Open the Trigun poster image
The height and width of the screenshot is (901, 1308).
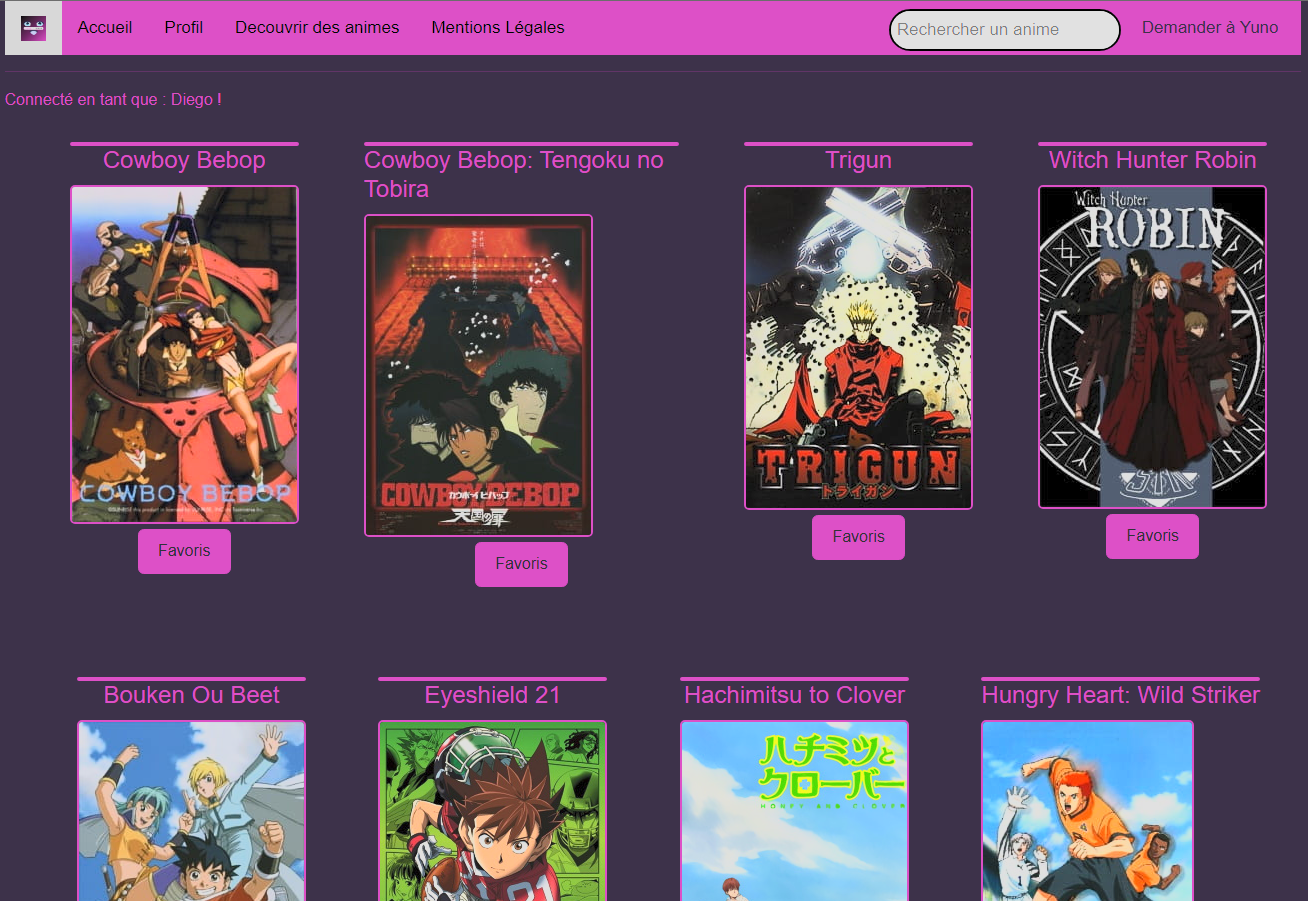858,347
